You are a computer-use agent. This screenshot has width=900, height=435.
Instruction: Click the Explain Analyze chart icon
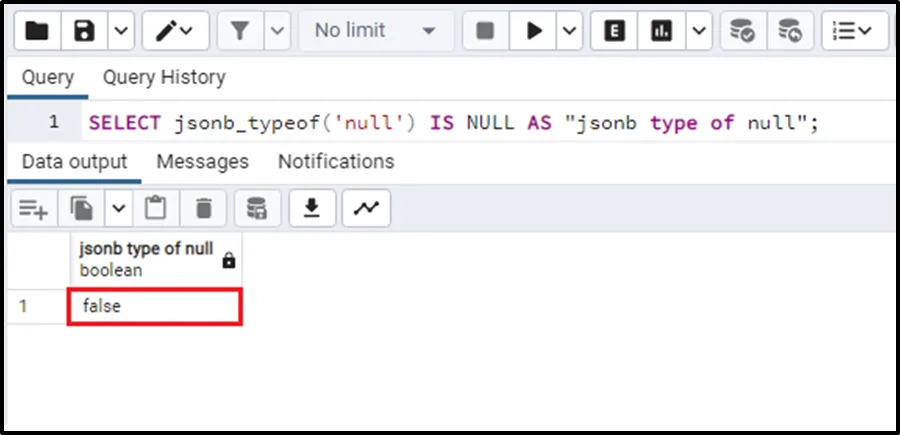coord(661,31)
